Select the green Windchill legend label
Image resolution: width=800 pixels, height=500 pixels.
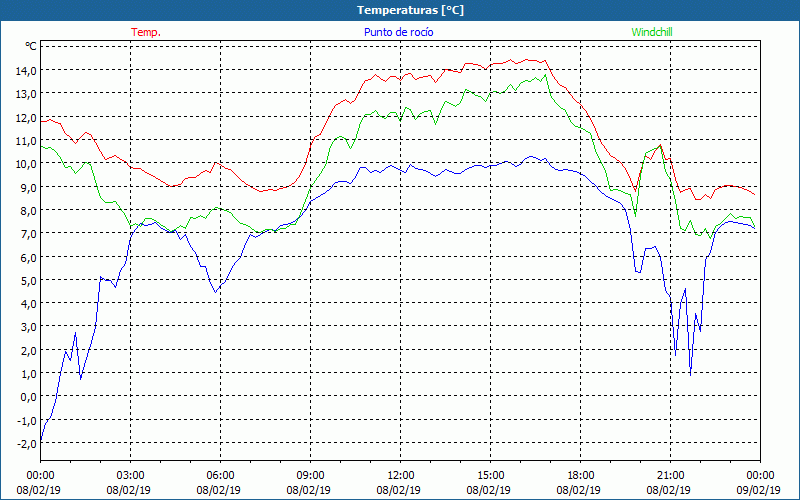click(652, 32)
